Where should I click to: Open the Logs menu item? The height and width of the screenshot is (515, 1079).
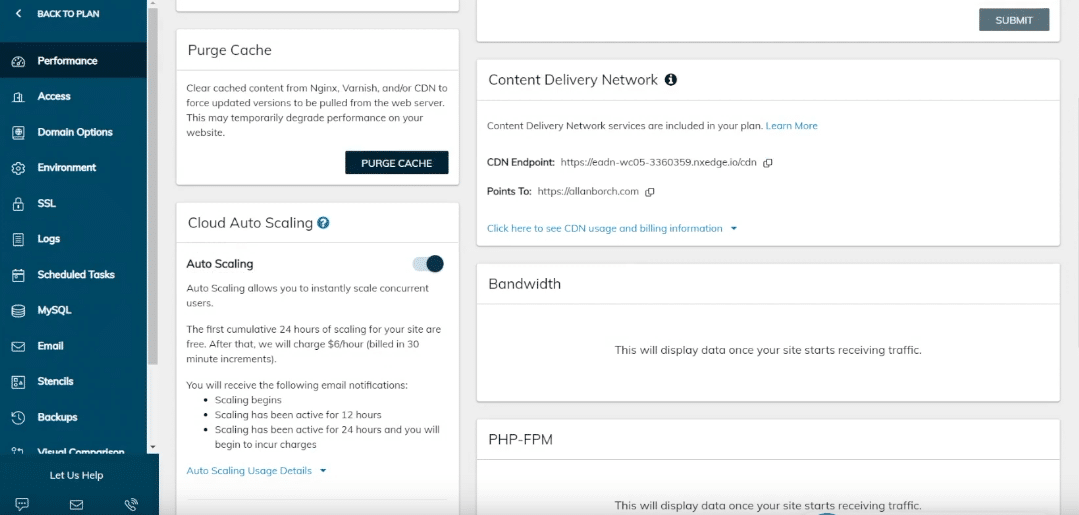(x=73, y=239)
